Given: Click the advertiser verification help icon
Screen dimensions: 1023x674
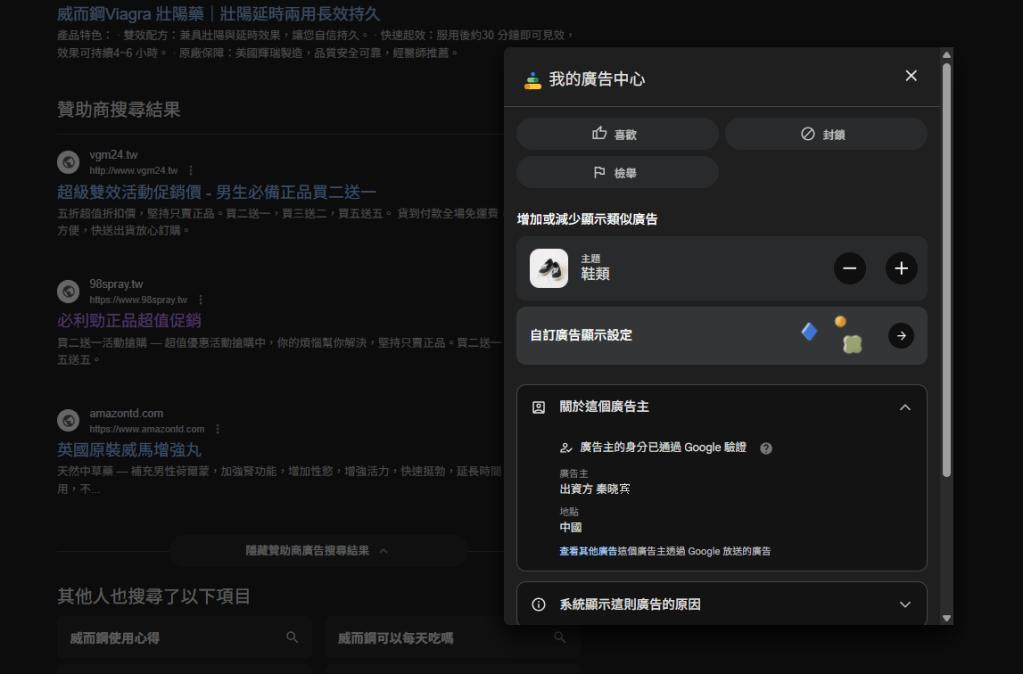Looking at the screenshot, I should tap(766, 448).
